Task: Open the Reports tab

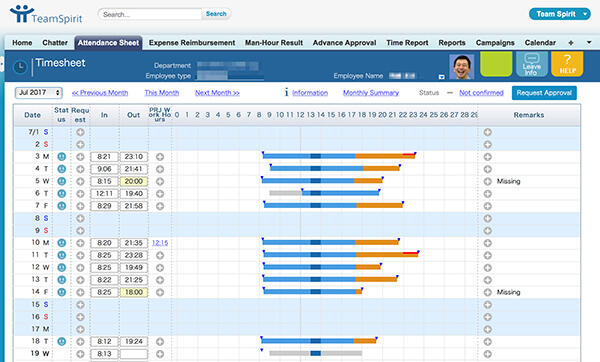Action: click(452, 43)
